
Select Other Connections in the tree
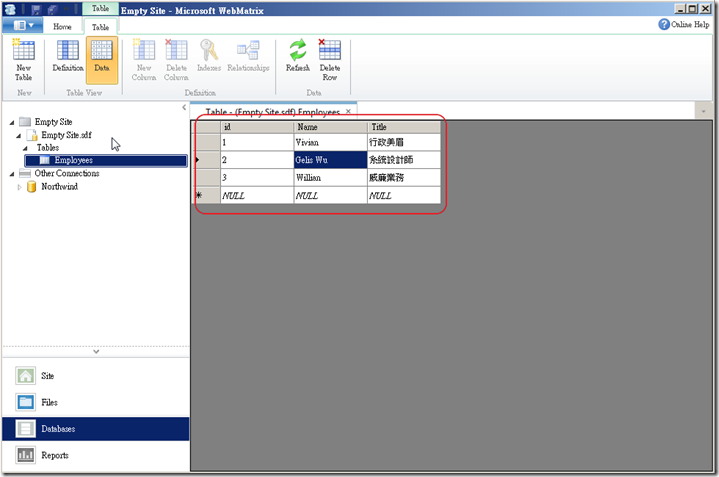tap(66, 173)
